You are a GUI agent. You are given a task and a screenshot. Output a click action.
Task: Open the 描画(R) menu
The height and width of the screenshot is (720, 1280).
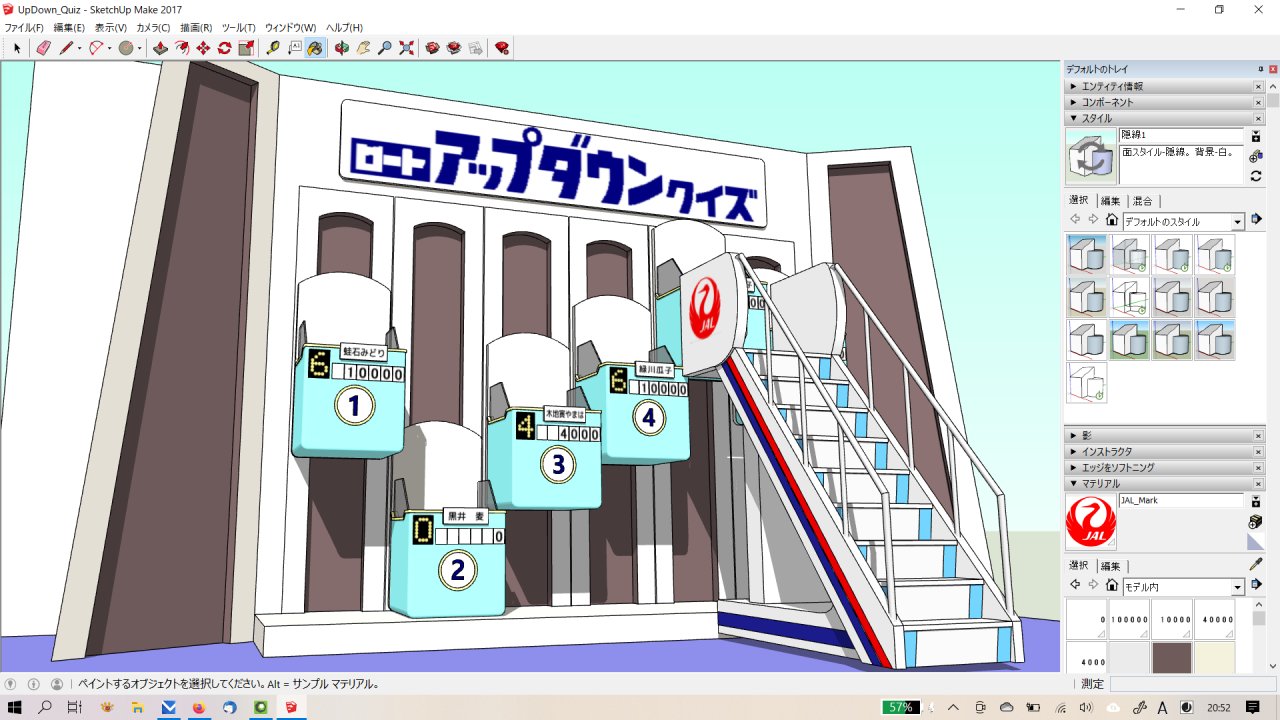point(195,28)
